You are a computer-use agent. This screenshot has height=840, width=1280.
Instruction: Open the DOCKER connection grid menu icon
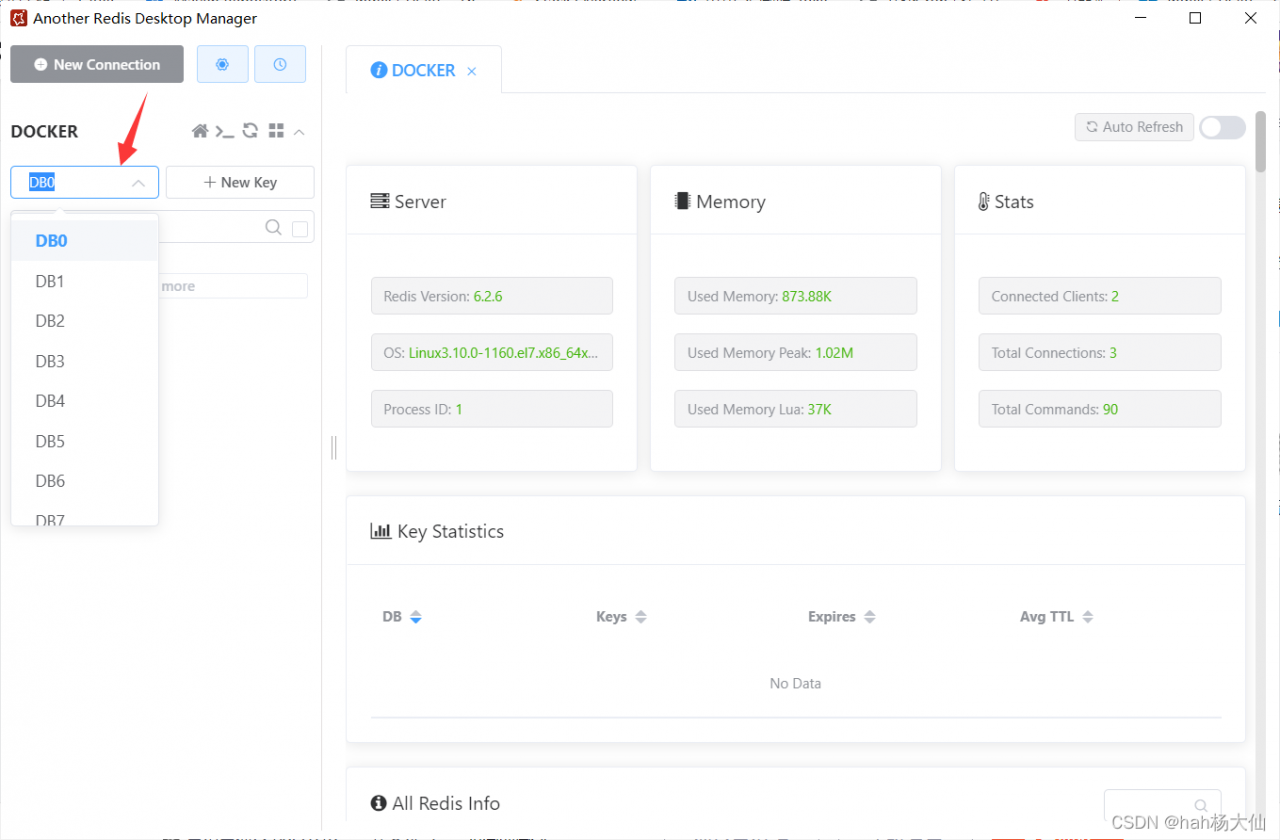point(277,131)
